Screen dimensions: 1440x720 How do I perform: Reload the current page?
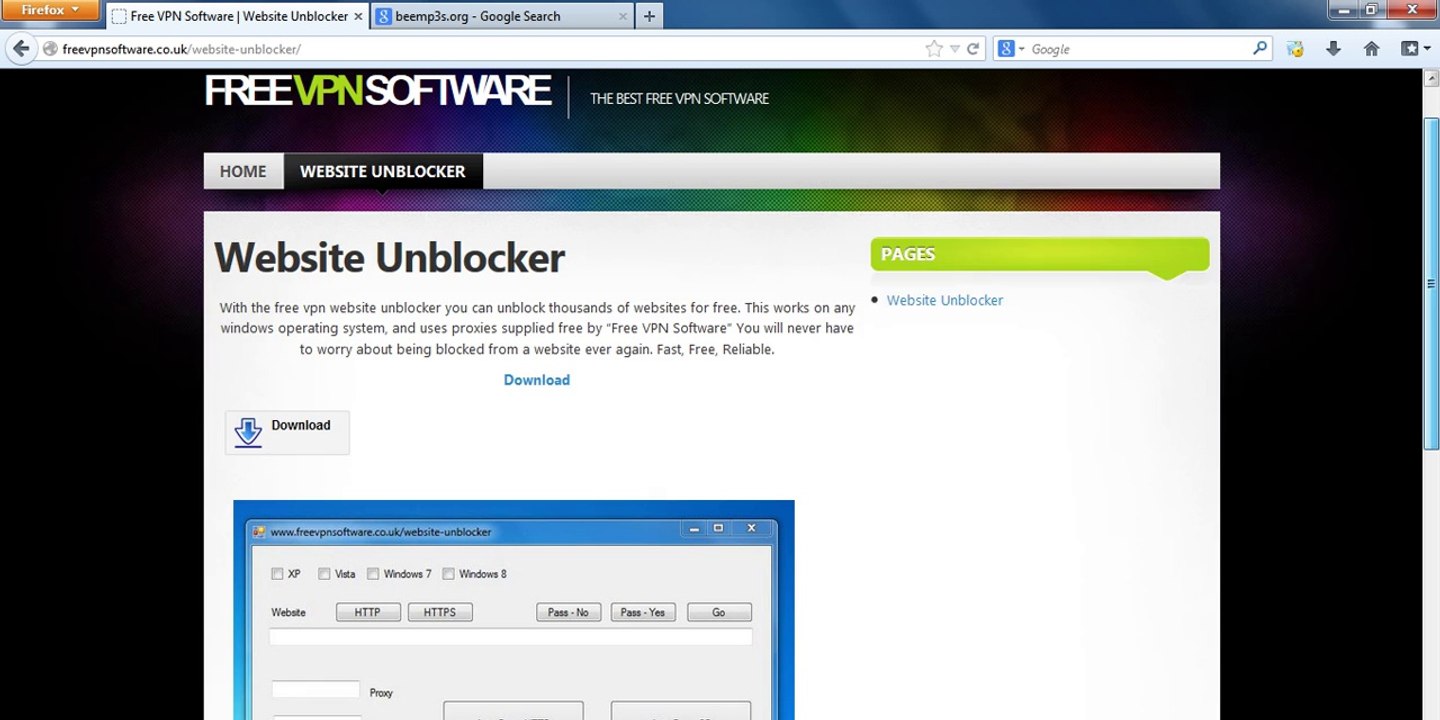coord(972,48)
